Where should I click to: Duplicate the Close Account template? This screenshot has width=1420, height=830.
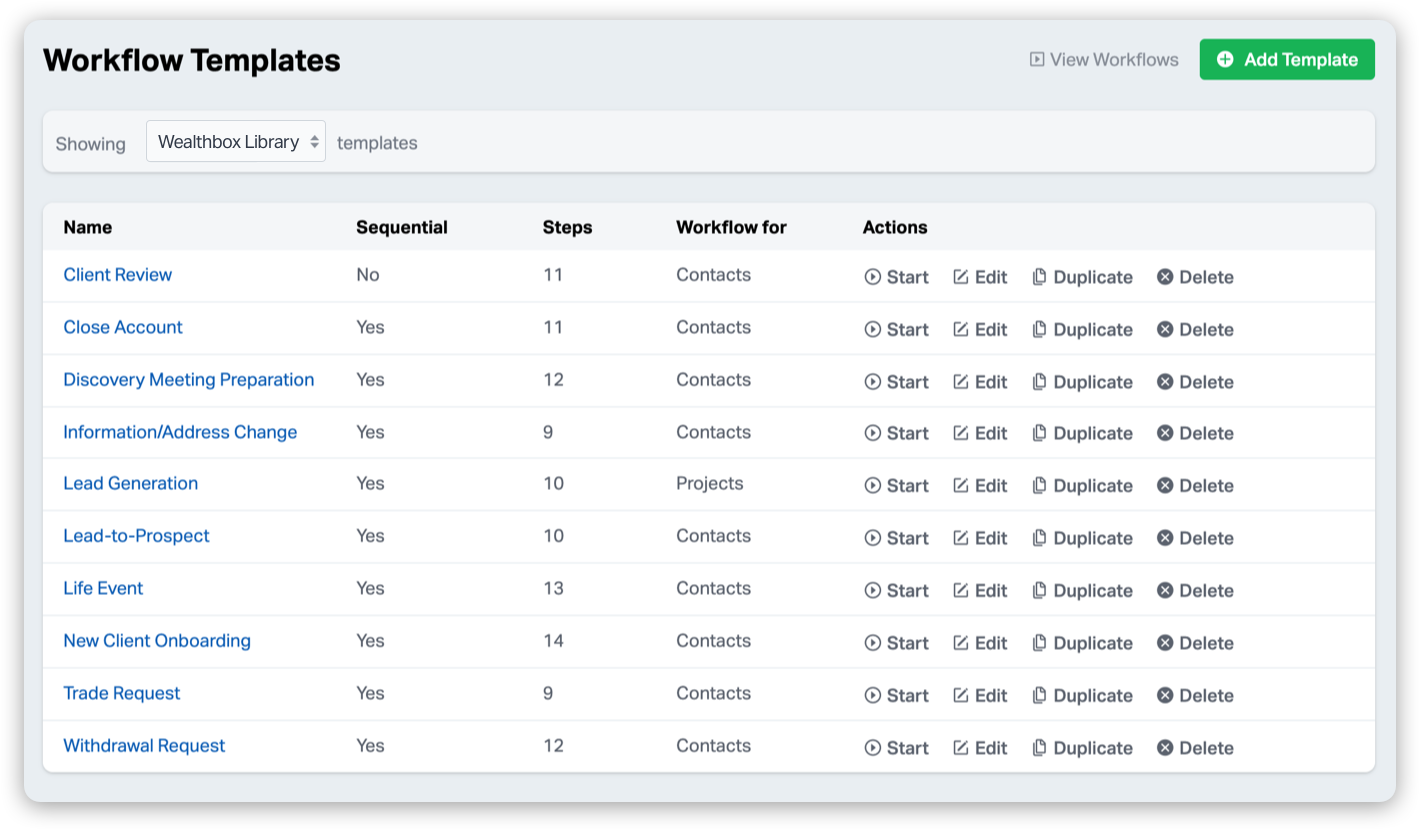pos(1082,329)
